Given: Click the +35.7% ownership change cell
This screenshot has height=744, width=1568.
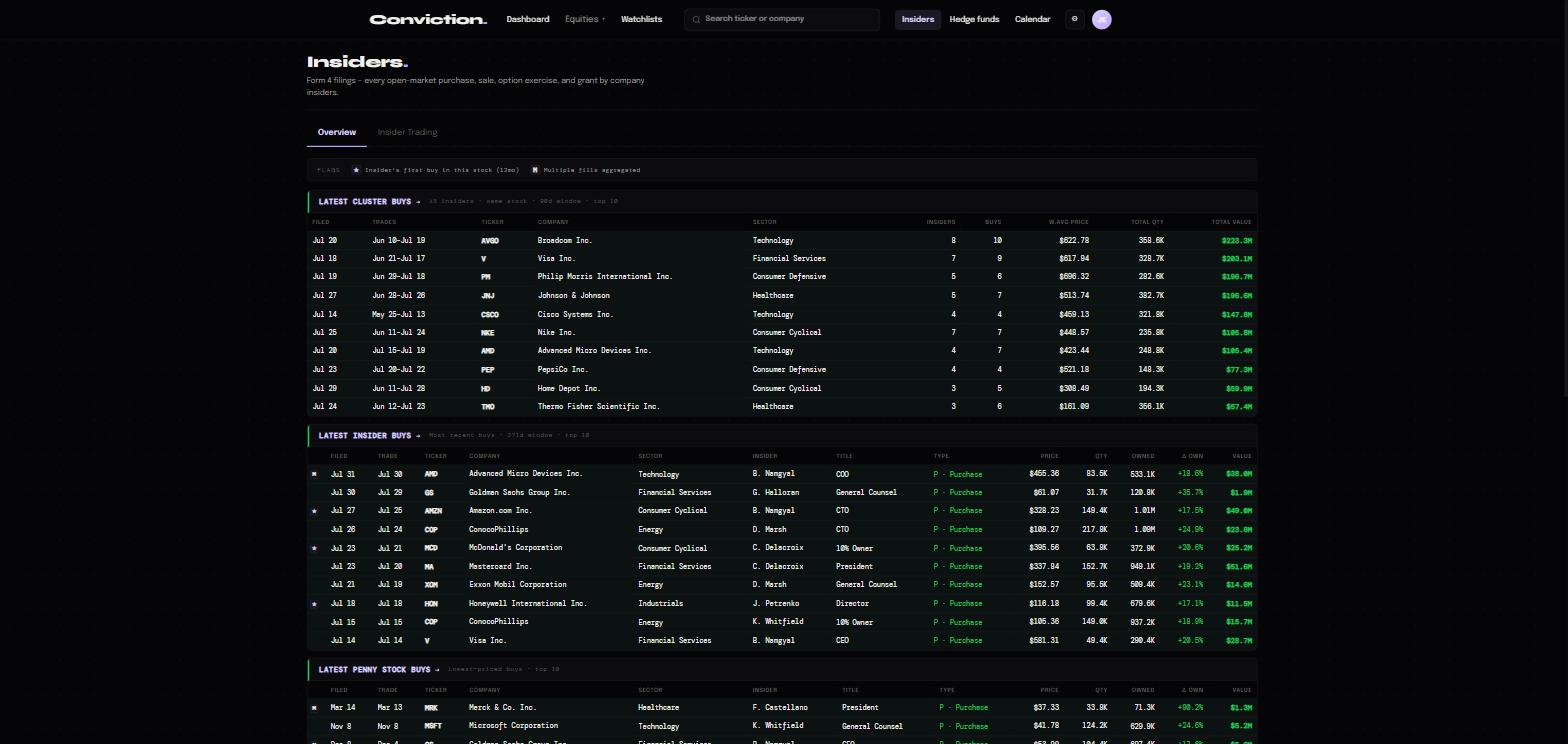Looking at the screenshot, I should coord(1189,493).
